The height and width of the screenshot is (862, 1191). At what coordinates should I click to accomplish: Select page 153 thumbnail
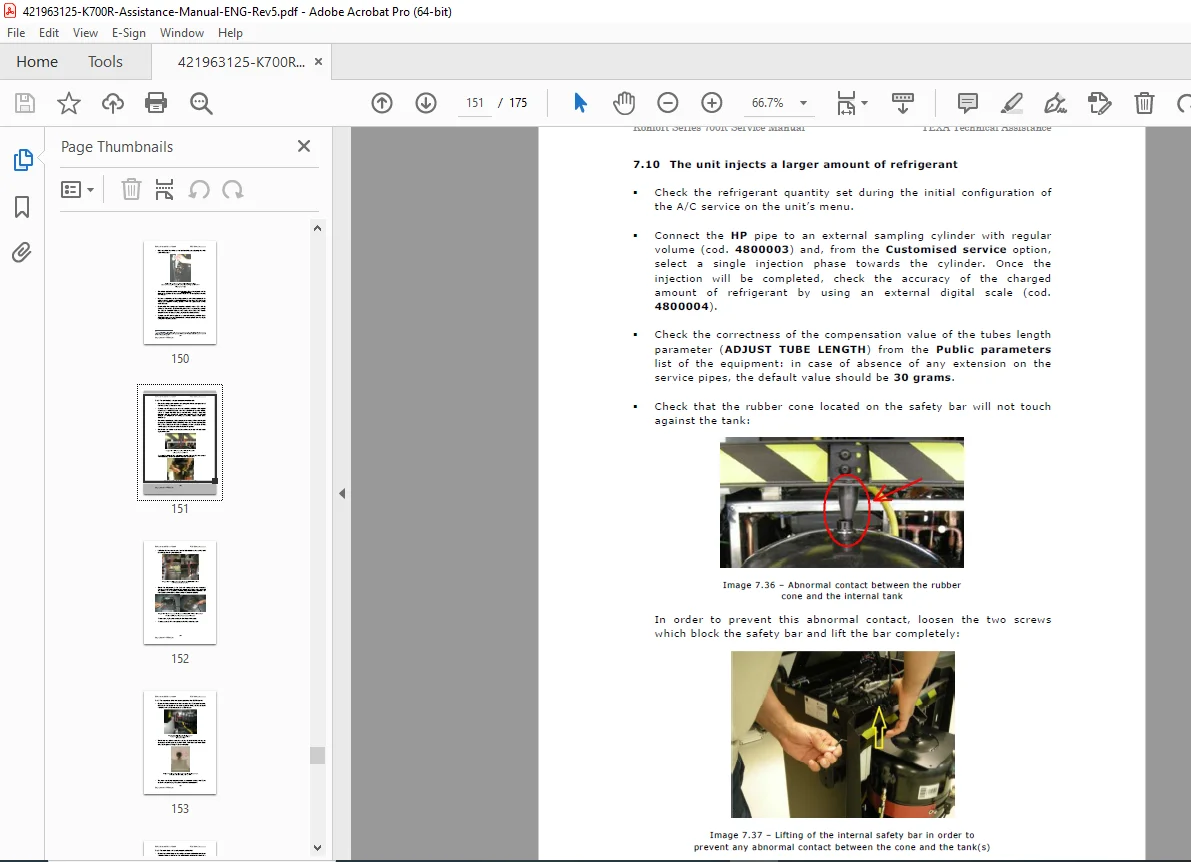180,743
